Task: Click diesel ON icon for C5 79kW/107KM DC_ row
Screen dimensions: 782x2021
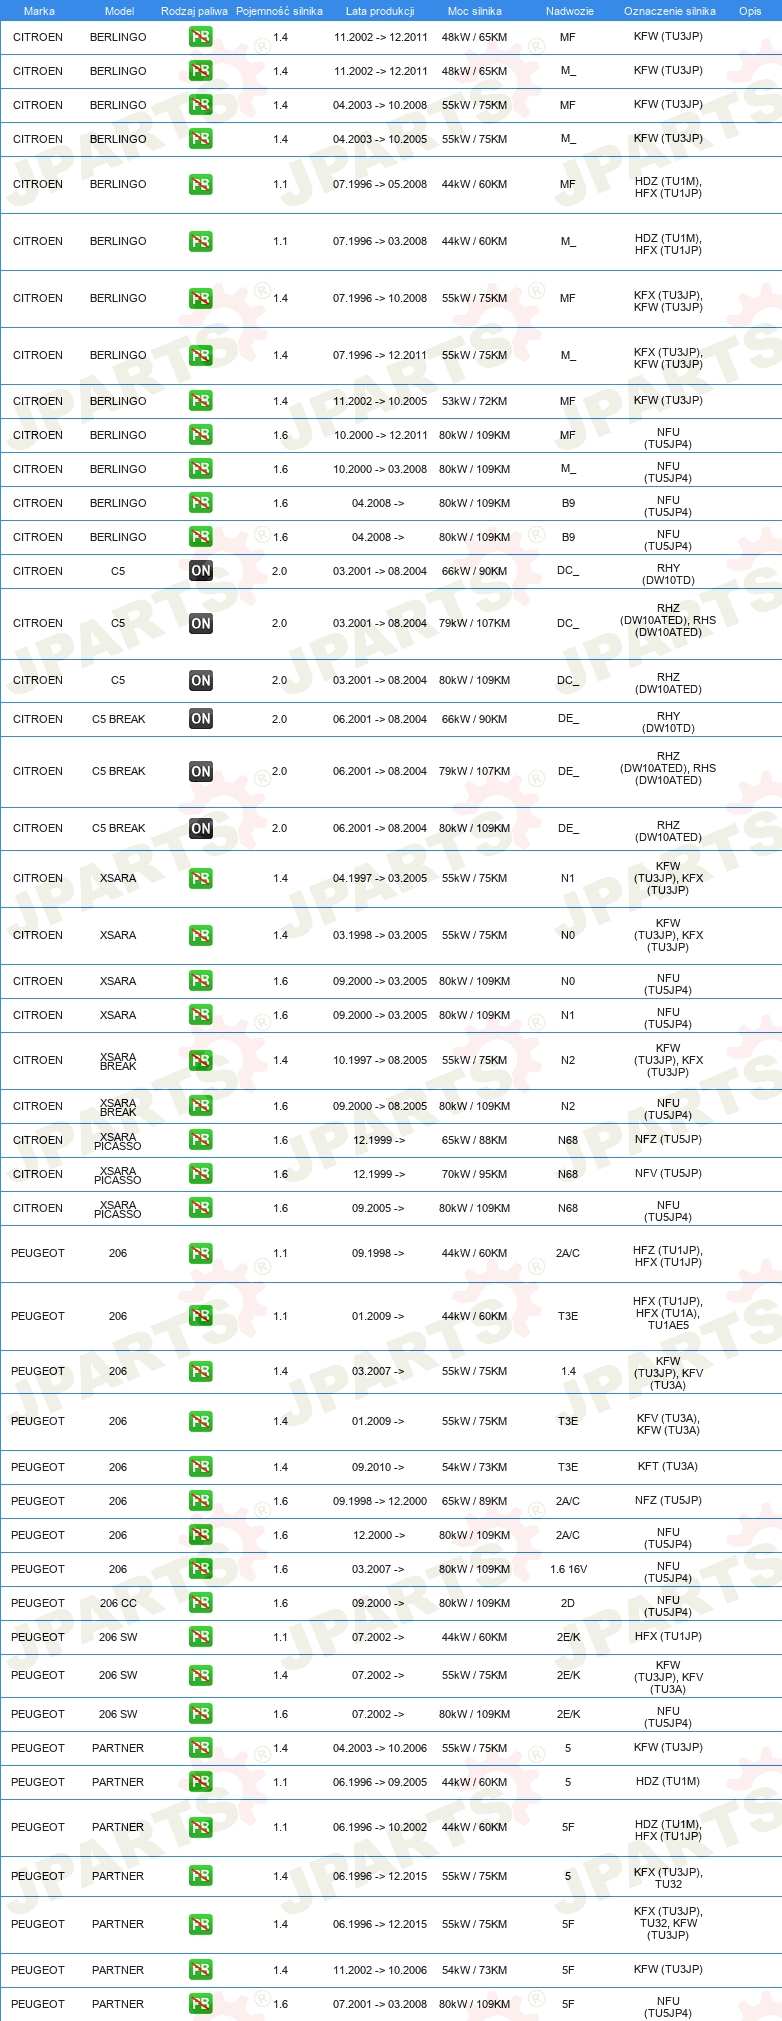Action: [201, 623]
